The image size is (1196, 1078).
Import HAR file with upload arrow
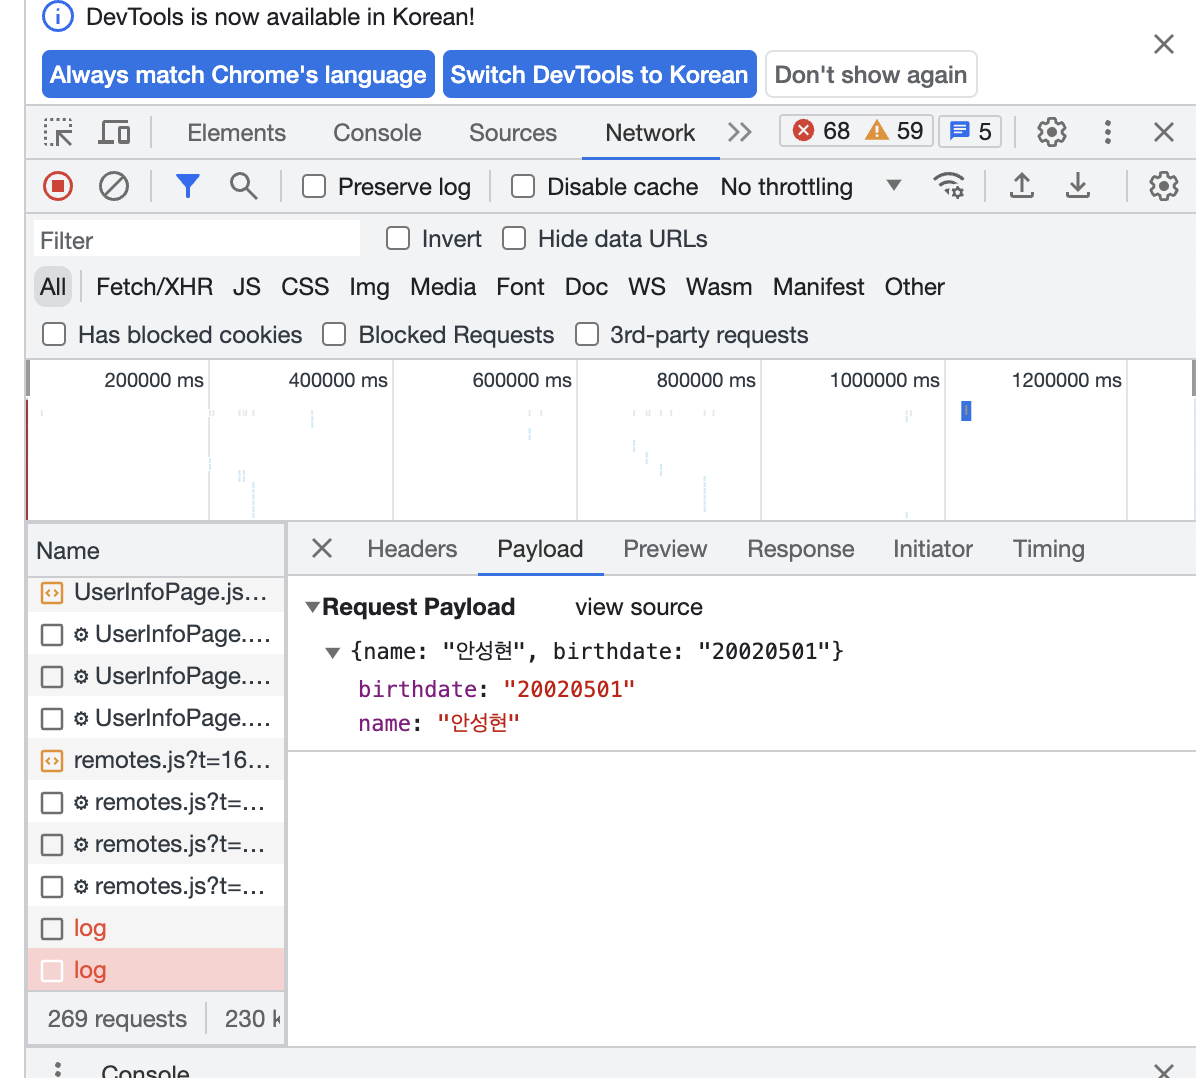point(1022,186)
